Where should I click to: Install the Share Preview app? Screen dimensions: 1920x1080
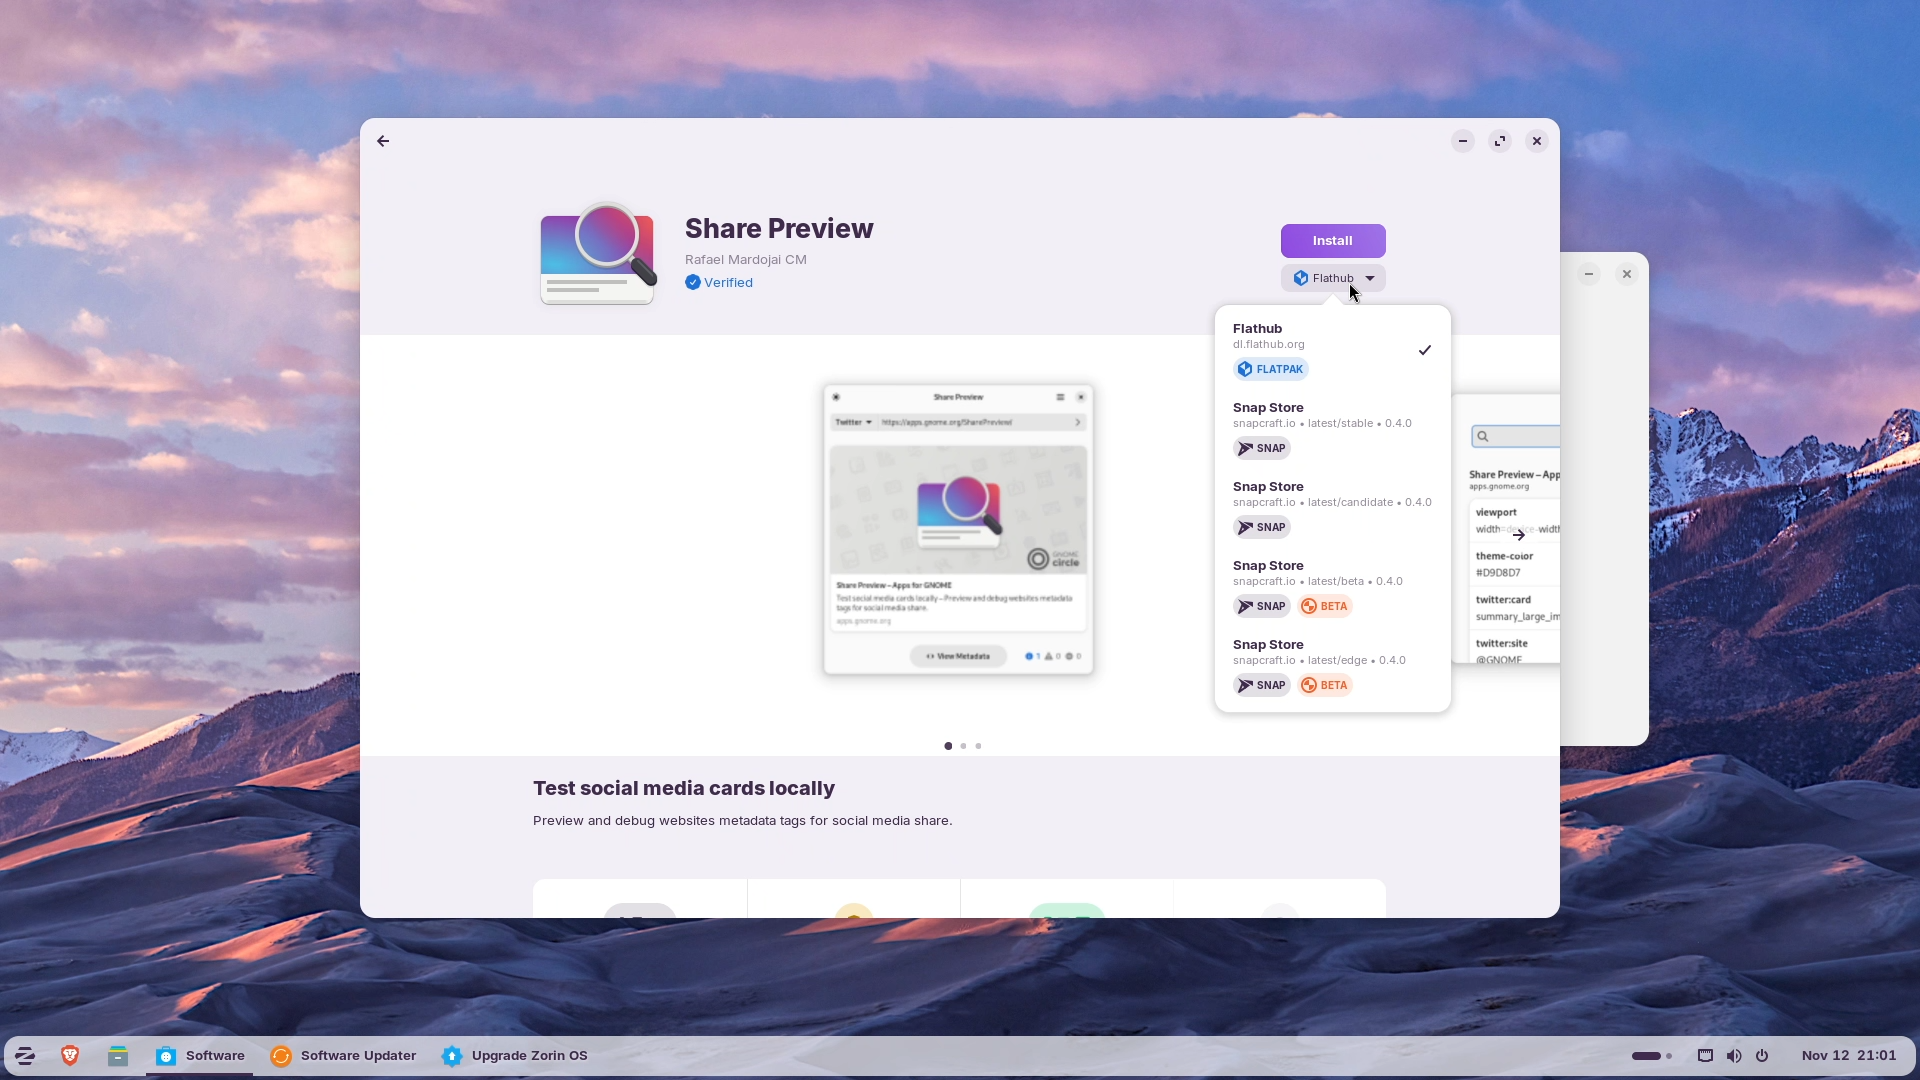pos(1332,240)
